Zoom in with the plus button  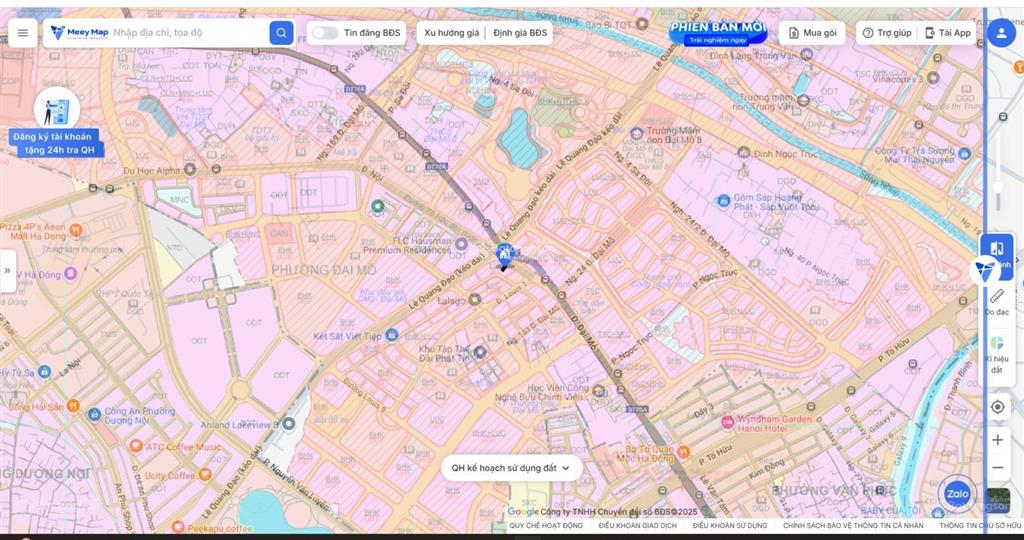(x=997, y=440)
